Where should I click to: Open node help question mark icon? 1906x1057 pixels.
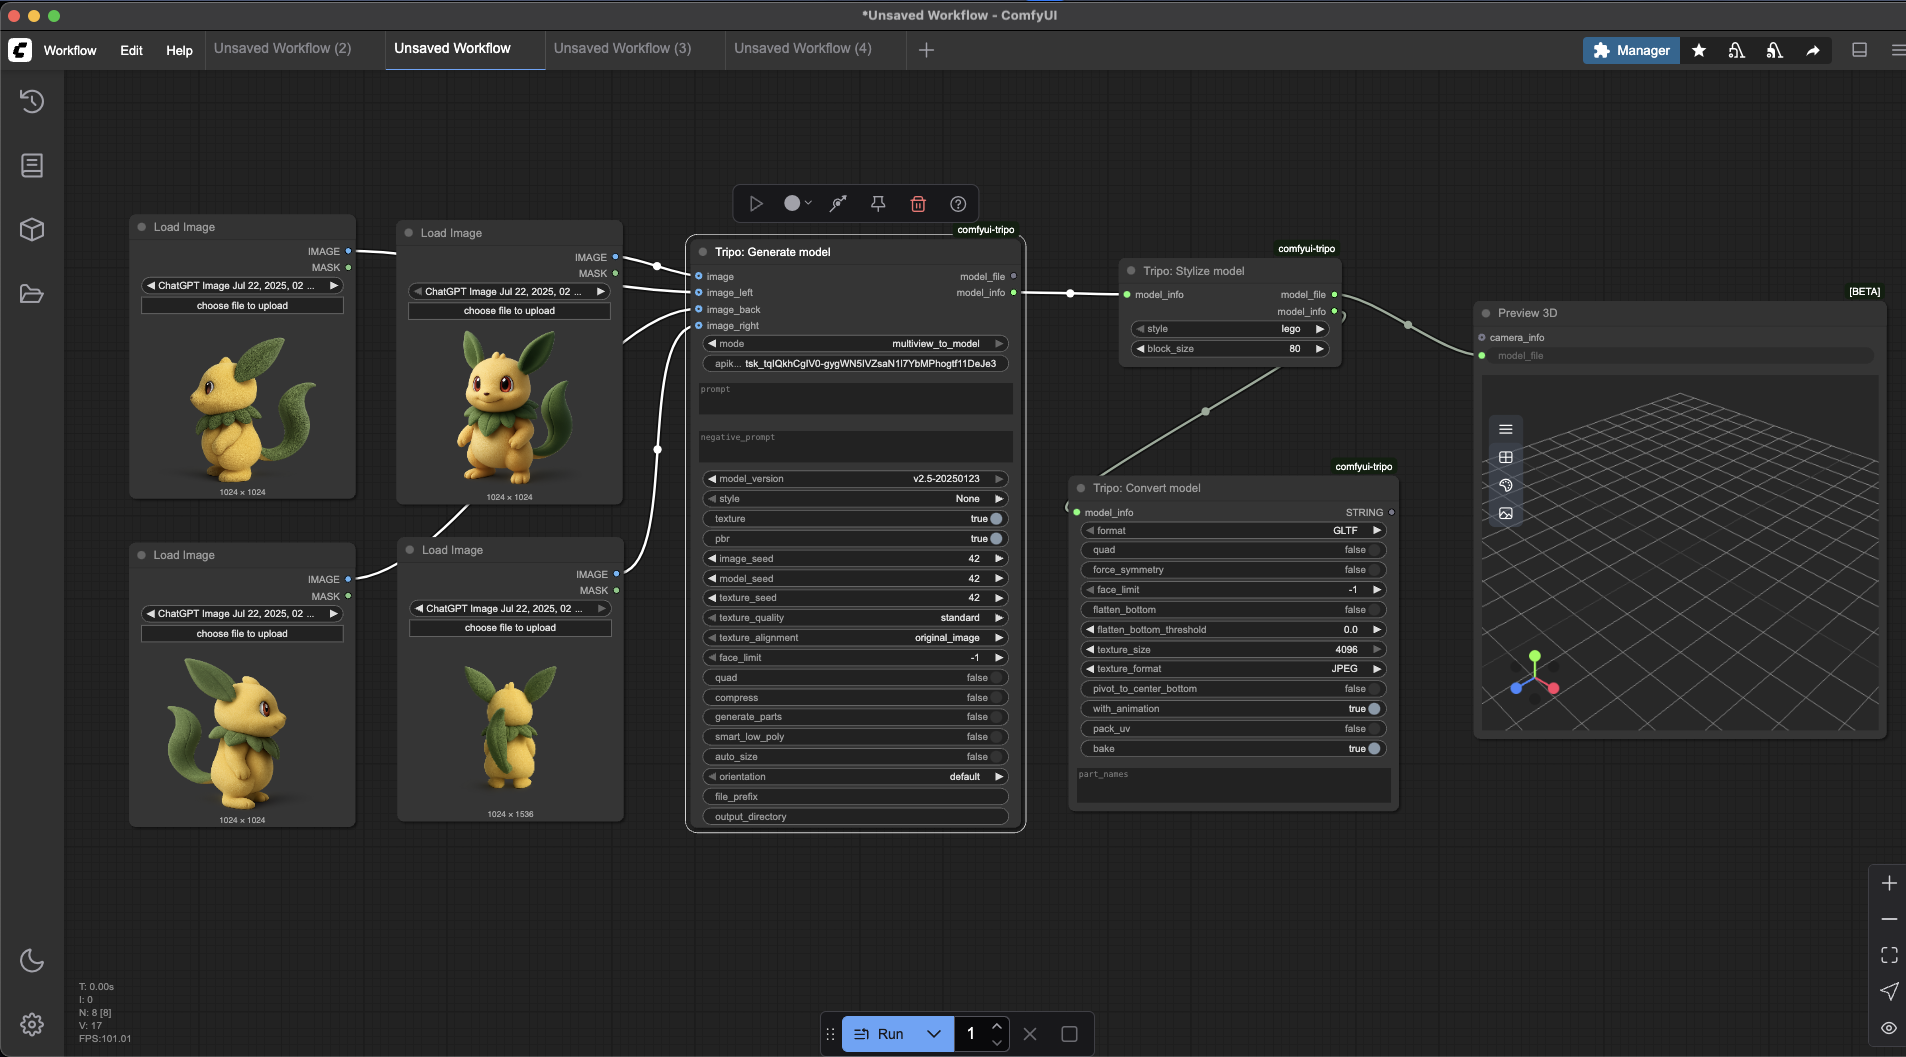pyautogui.click(x=958, y=204)
